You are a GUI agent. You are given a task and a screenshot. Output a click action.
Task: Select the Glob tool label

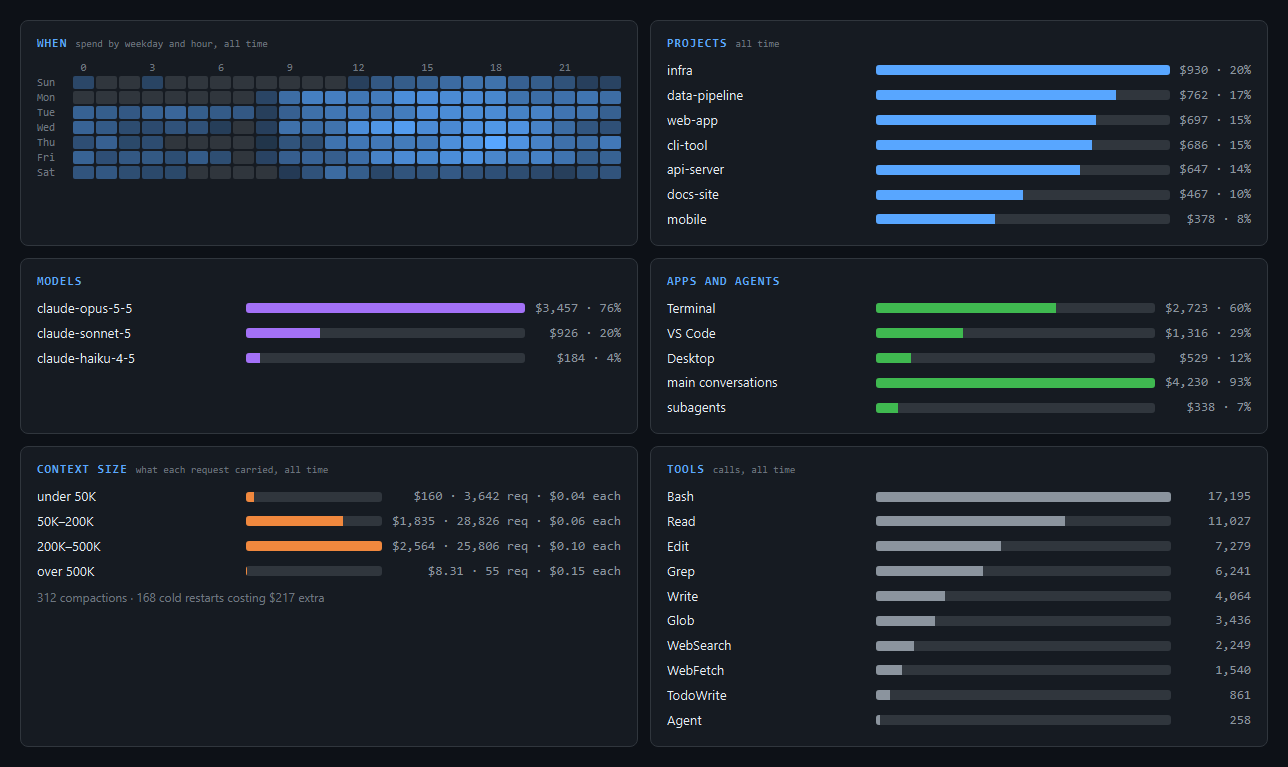tap(681, 621)
